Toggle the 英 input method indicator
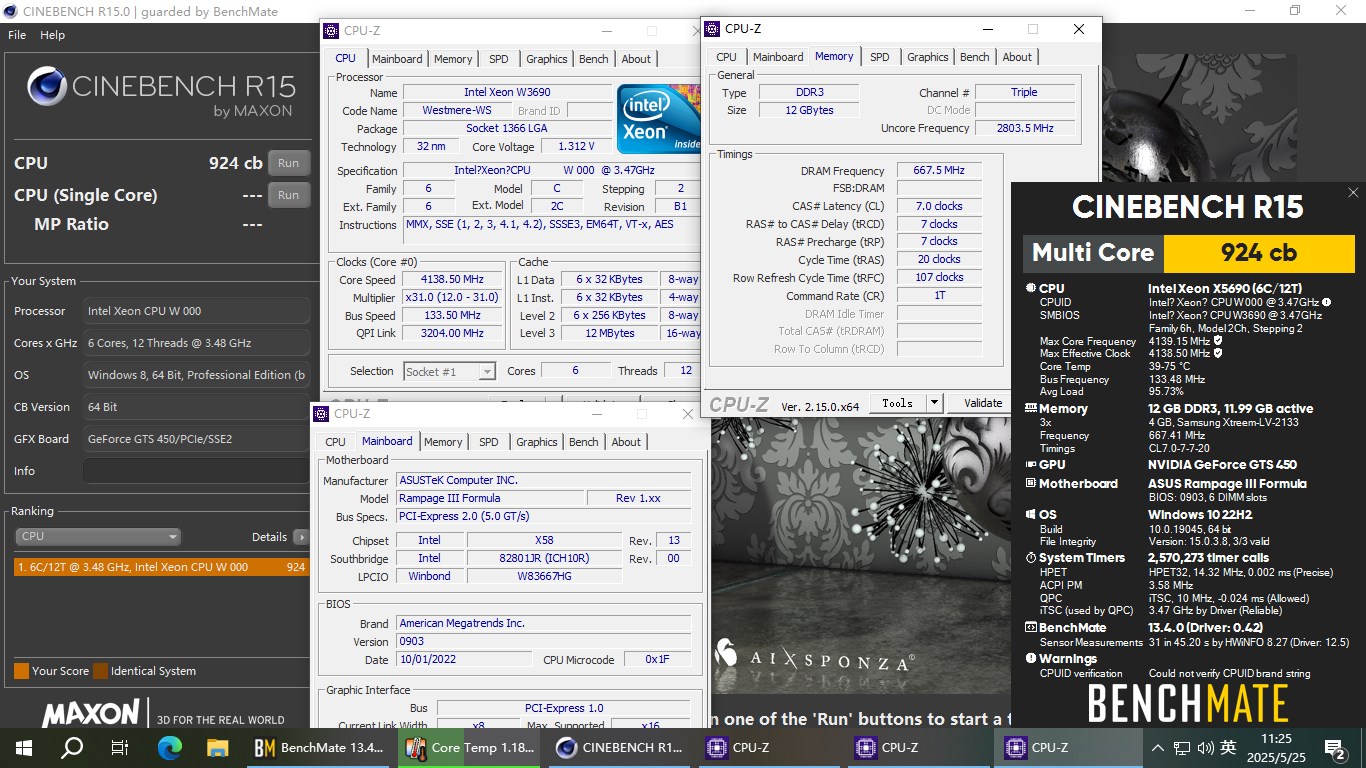Screen dimensions: 1366x768 click(x=1228, y=747)
